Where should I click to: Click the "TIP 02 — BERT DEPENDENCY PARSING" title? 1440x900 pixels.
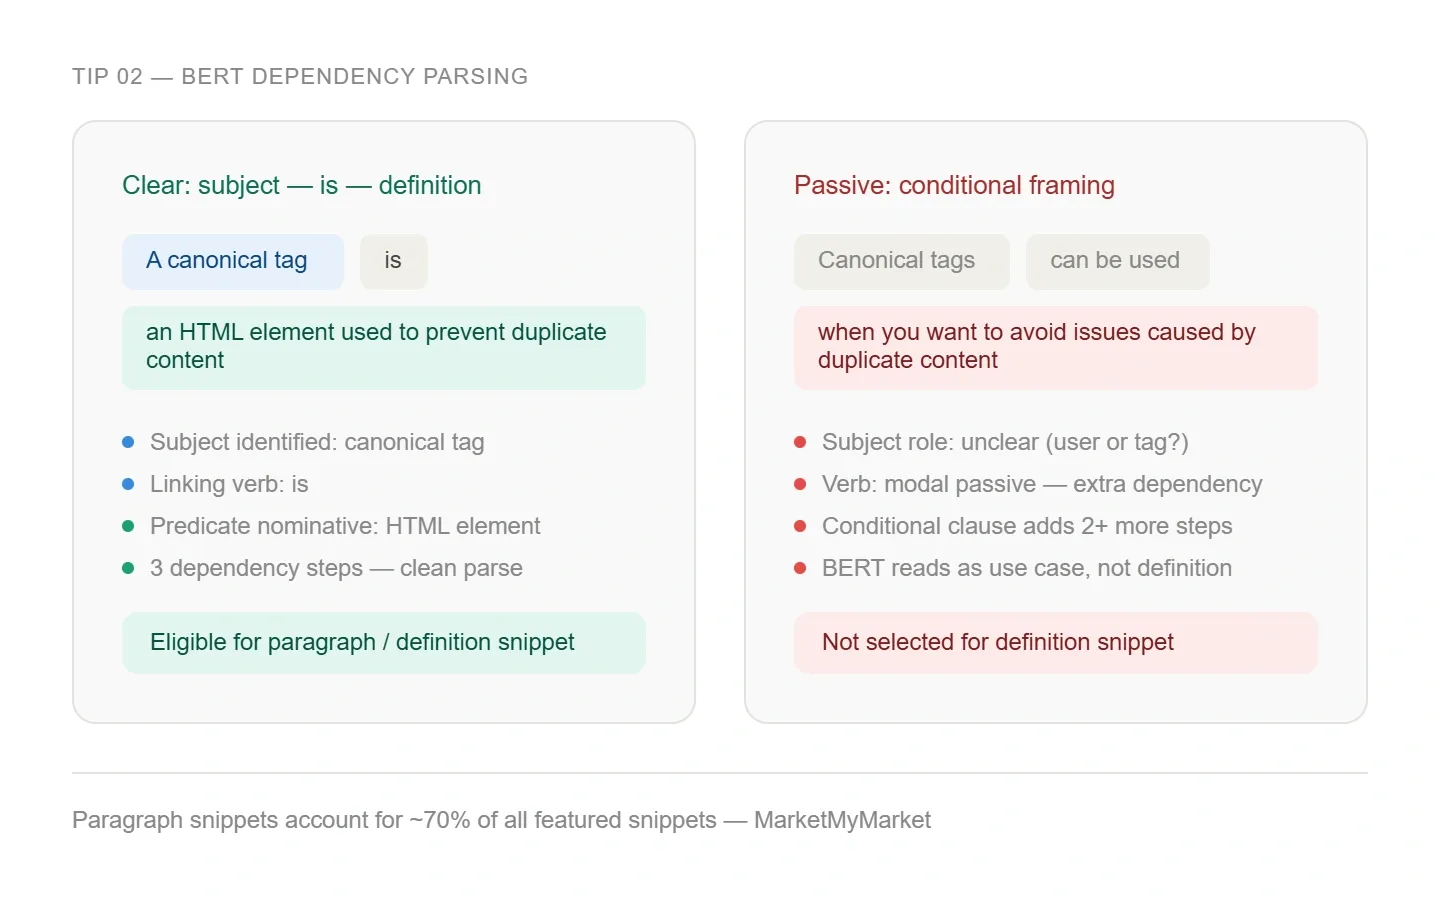pyautogui.click(x=300, y=76)
